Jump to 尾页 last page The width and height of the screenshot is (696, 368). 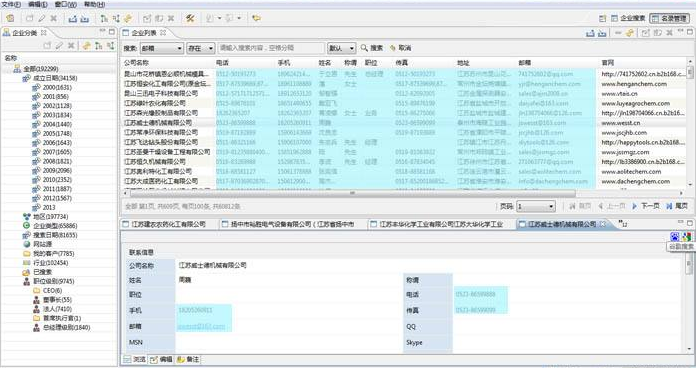[677, 206]
